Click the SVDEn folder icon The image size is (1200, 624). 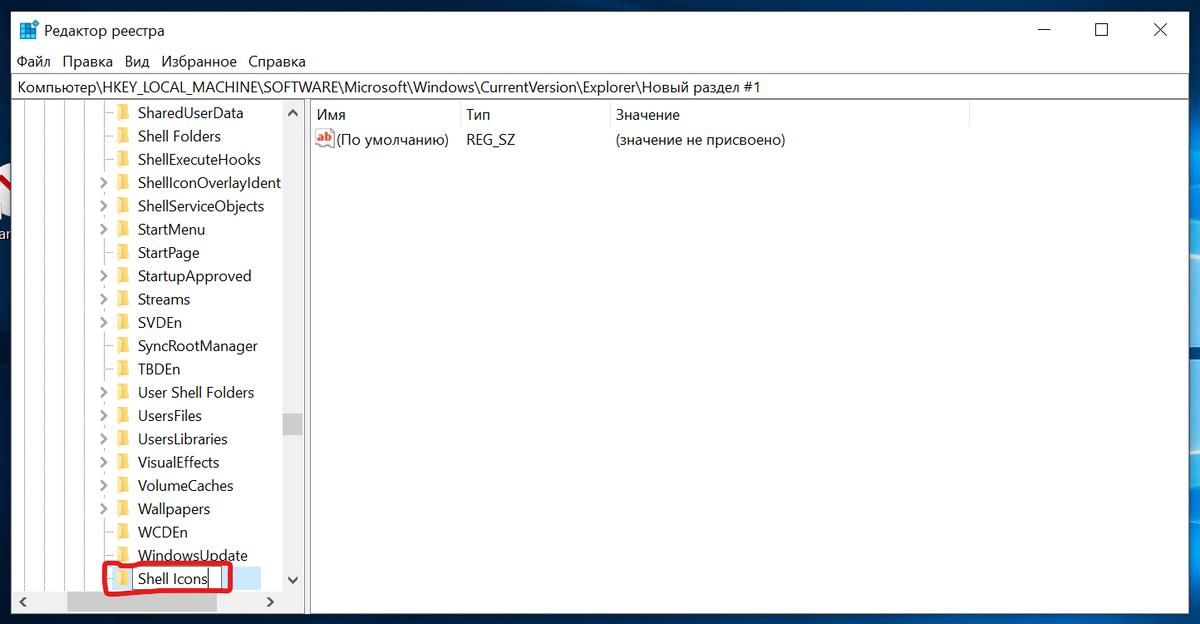coord(123,322)
